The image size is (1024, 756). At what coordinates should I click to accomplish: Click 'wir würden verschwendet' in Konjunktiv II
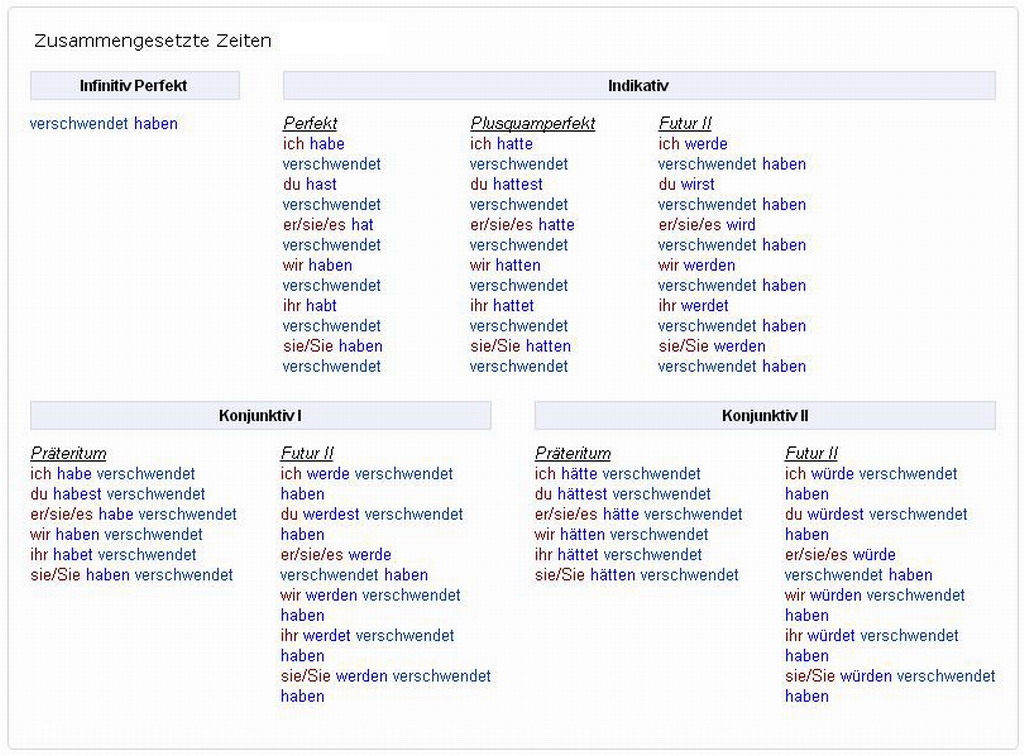(874, 595)
